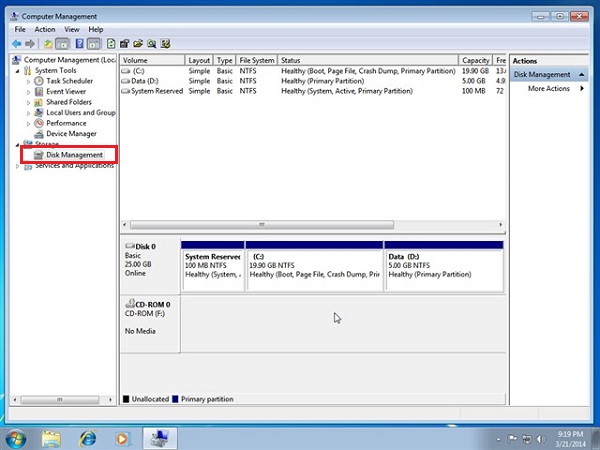Click the 19.90 GB capacity cell

475,71
